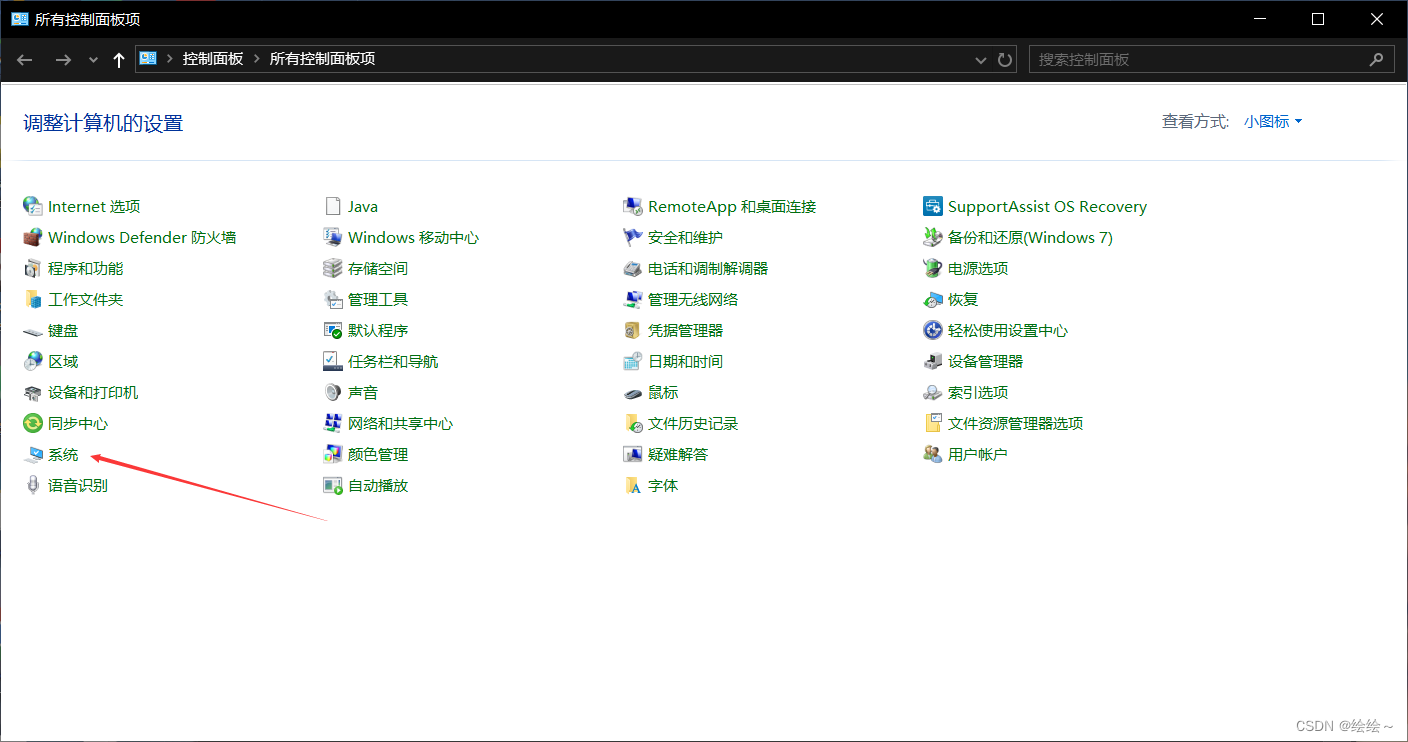The height and width of the screenshot is (742, 1408).
Task: Click the 设备和打印机 printer icon
Action: pyautogui.click(x=32, y=392)
